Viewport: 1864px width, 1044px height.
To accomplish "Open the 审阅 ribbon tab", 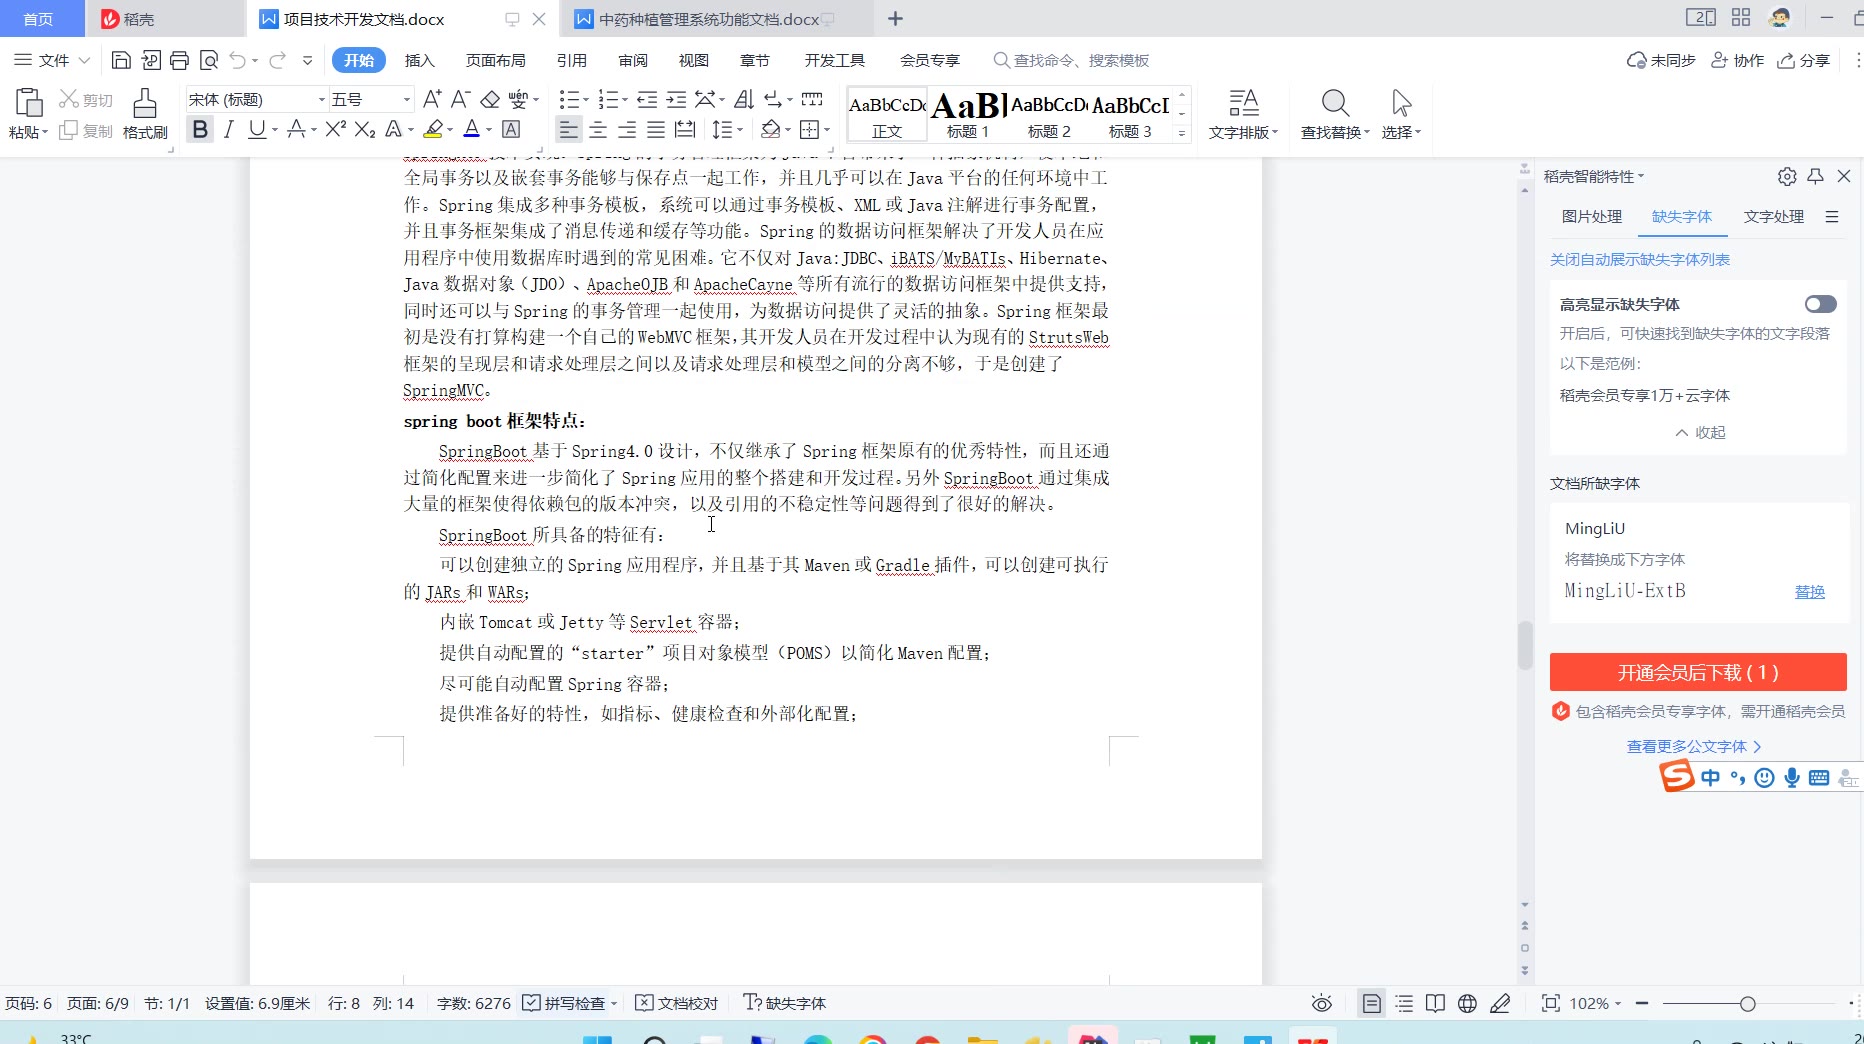I will (632, 60).
